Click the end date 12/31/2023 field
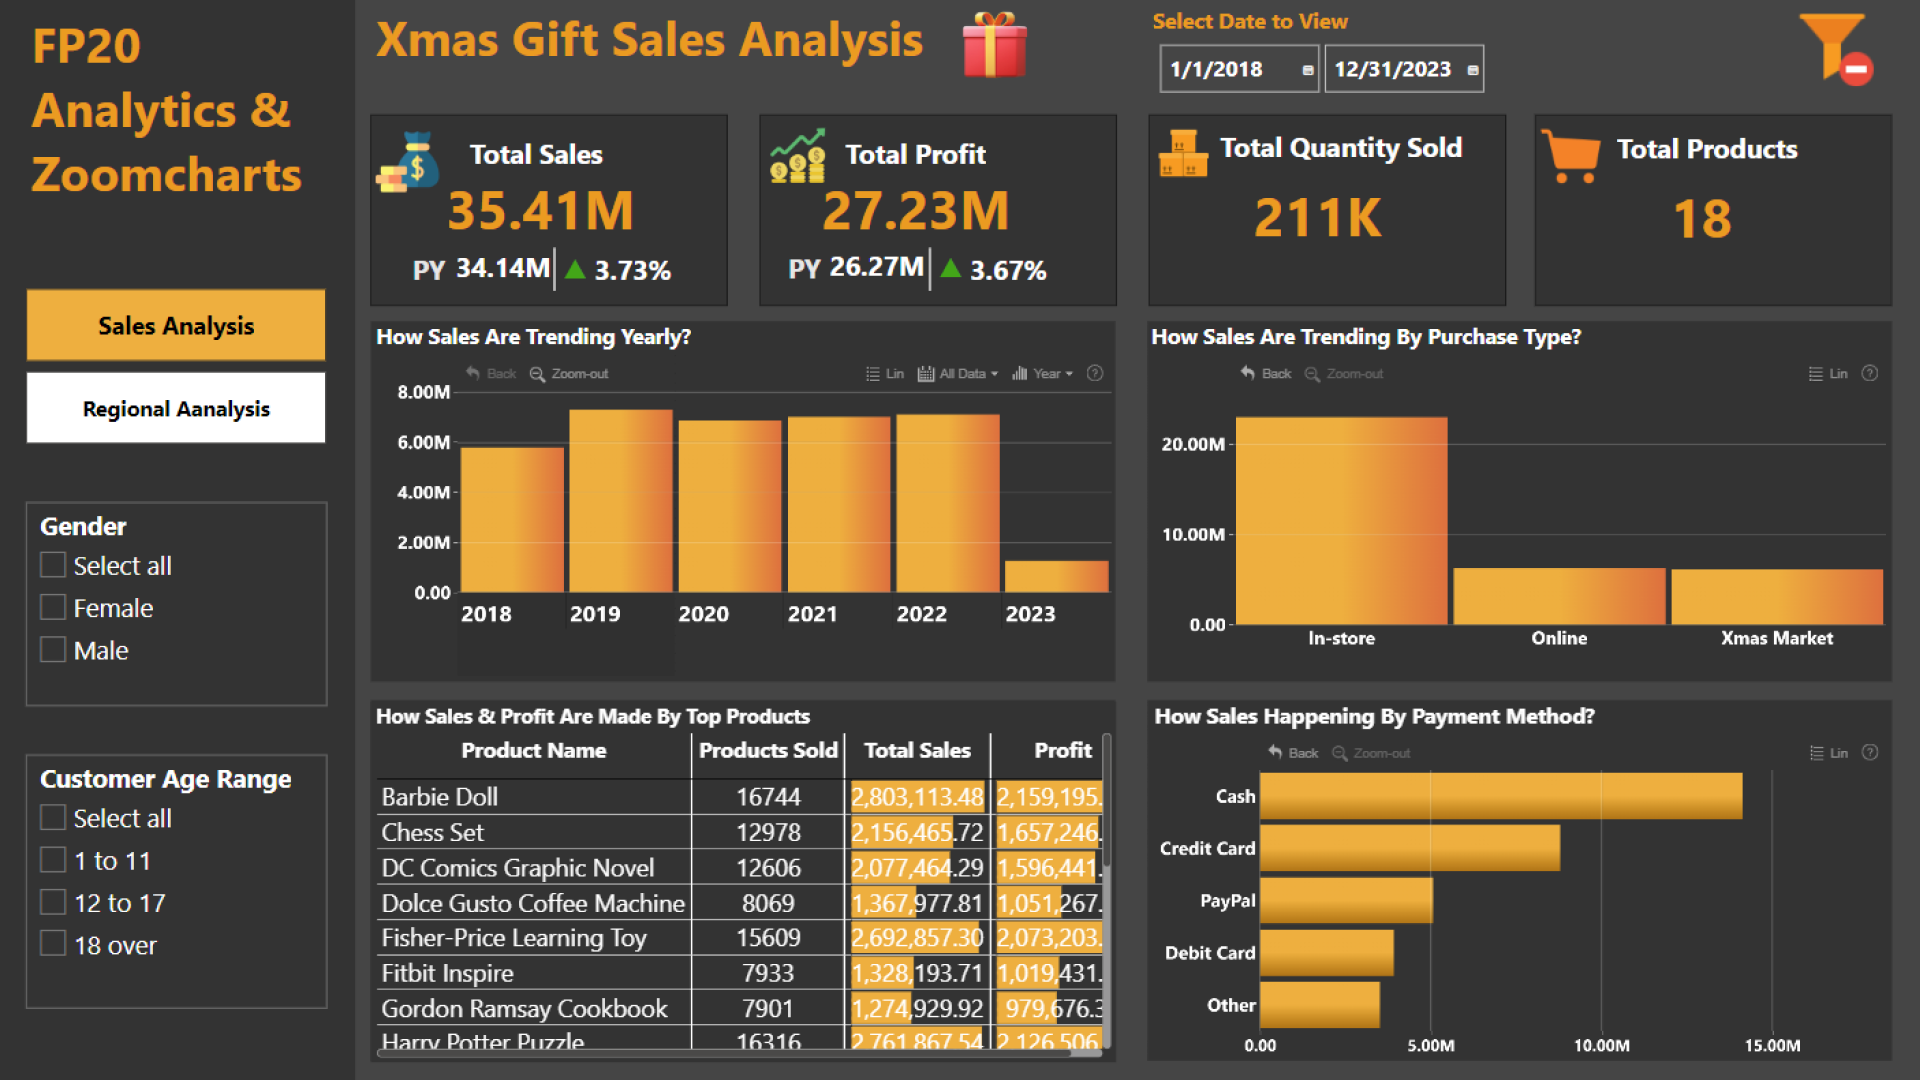Viewport: 1920px width, 1080px height. tap(1404, 69)
